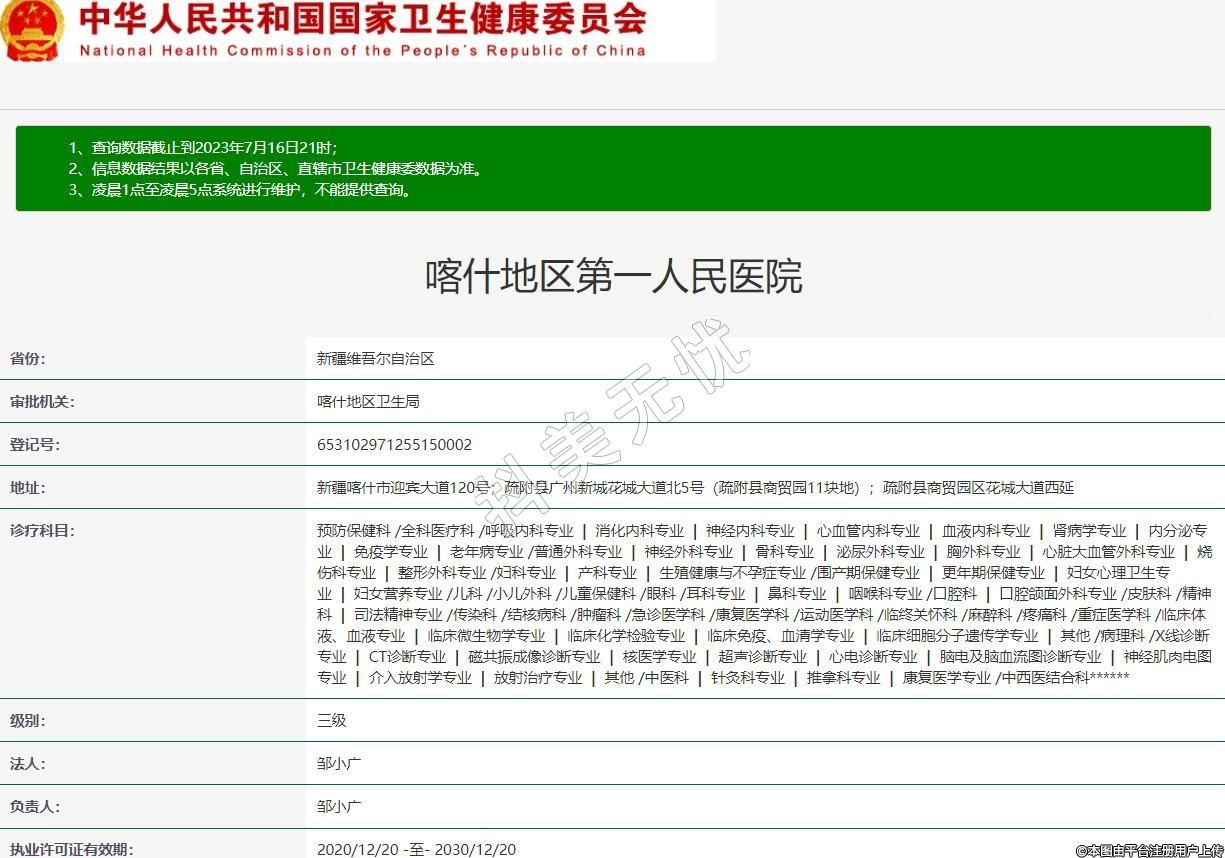Click the notice about 凌晨1点至5点 system maintenance

click(240, 190)
